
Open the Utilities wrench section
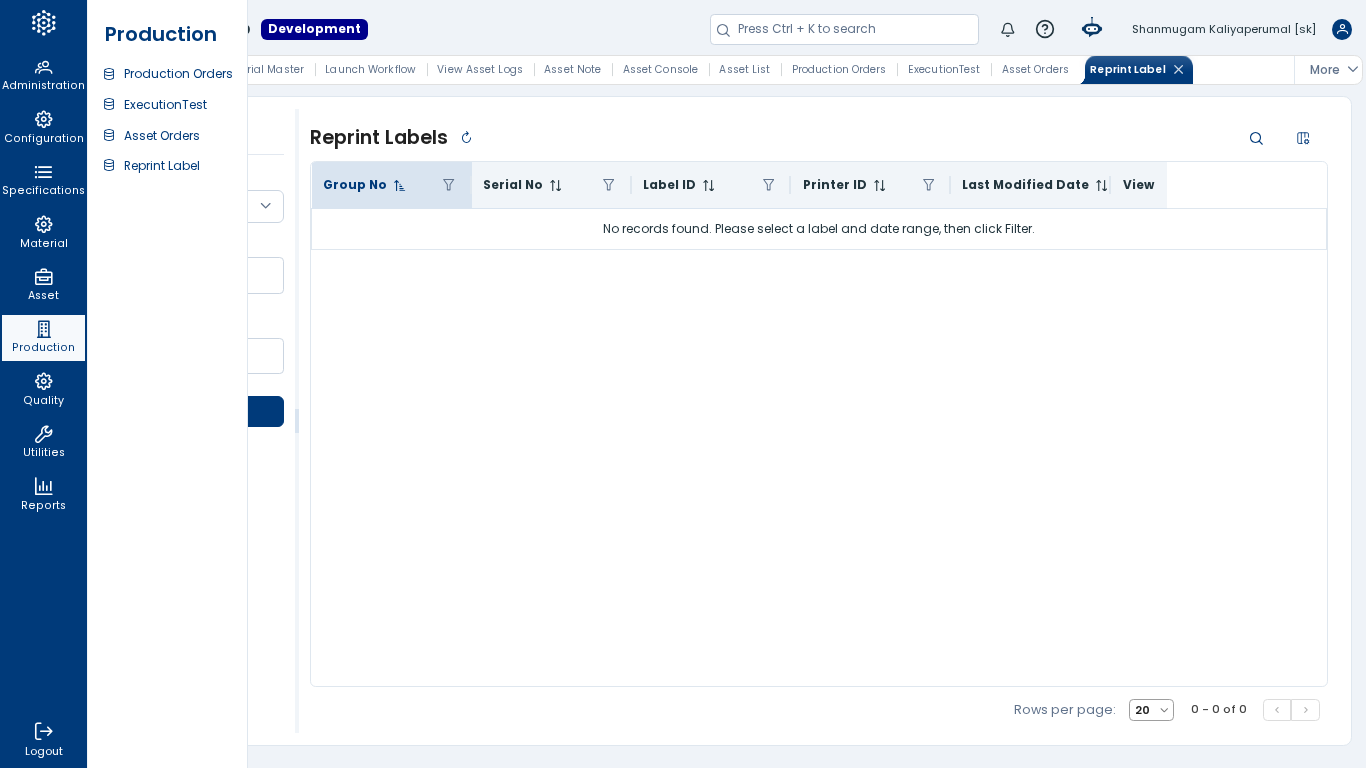(x=43, y=442)
